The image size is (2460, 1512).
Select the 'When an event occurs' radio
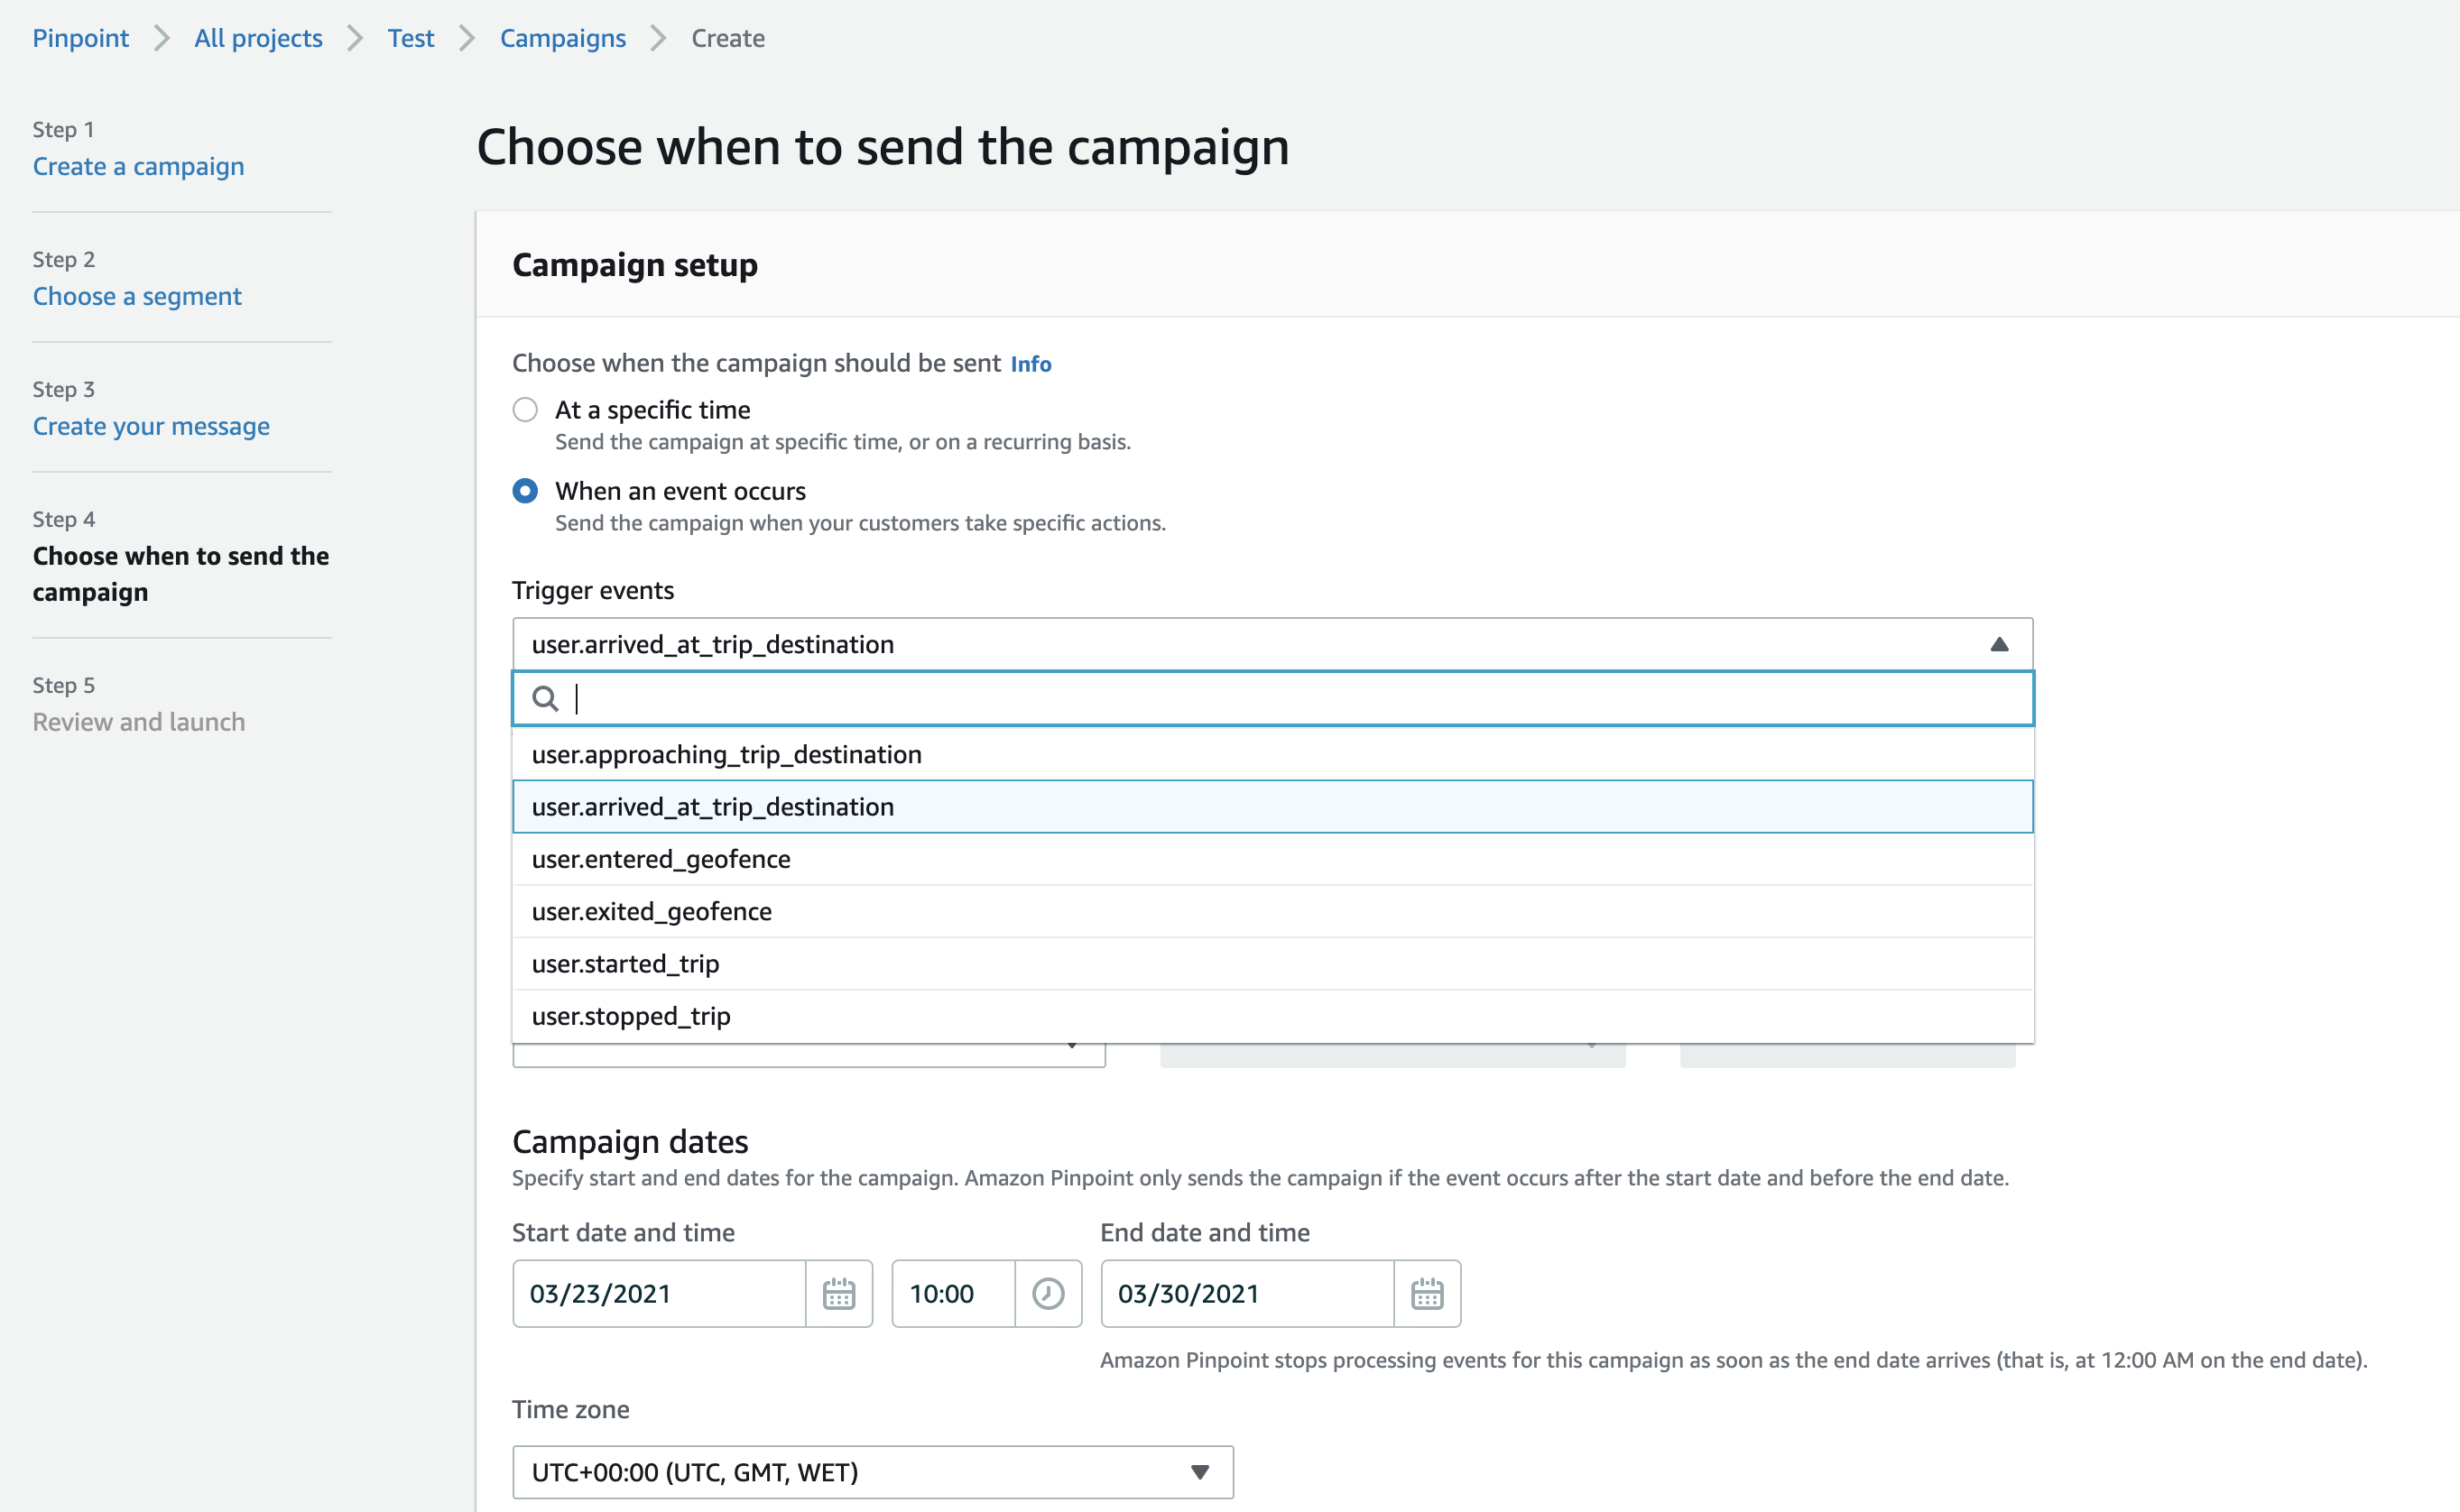point(525,491)
